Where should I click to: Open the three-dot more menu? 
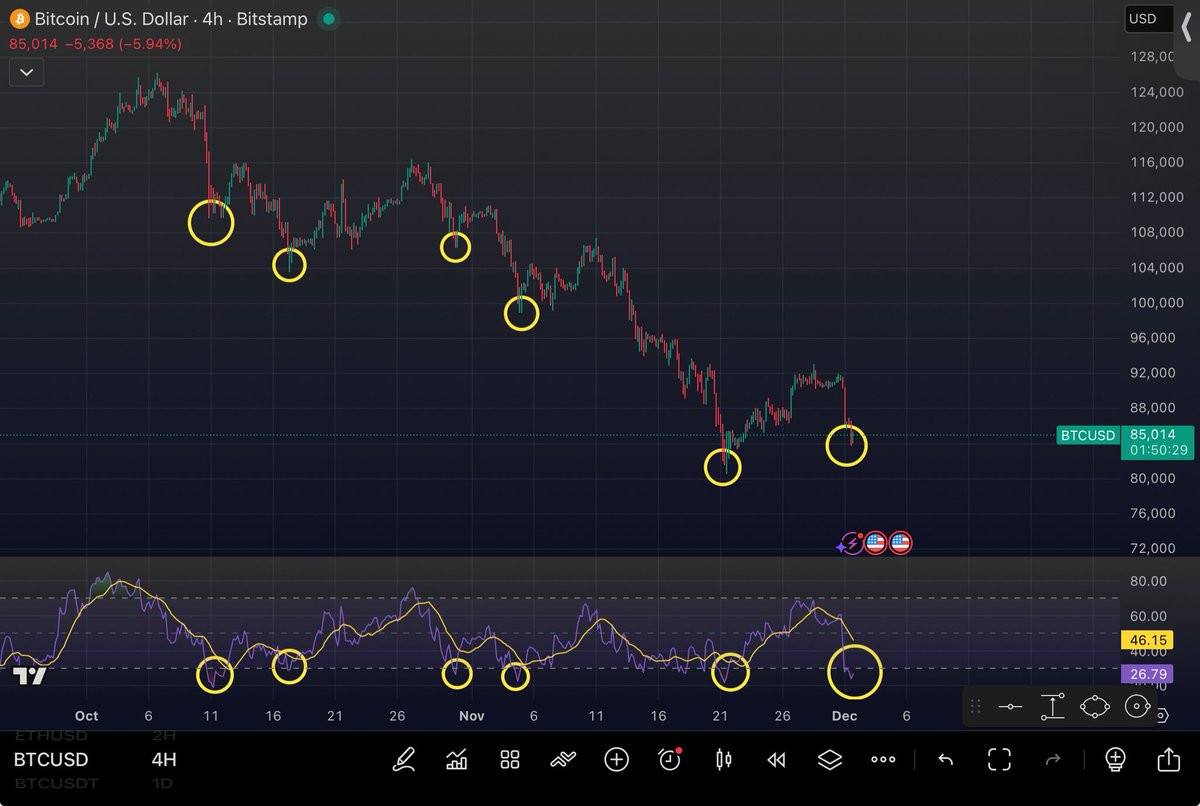(883, 760)
